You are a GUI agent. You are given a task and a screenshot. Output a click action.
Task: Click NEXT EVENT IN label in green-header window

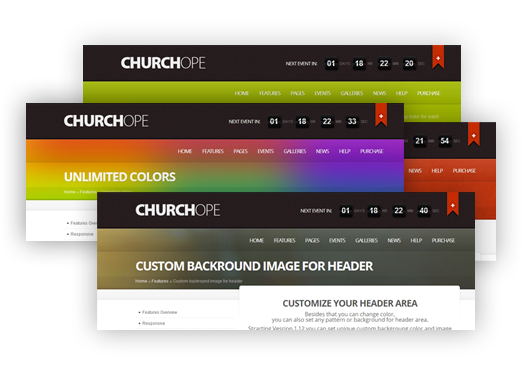[301, 63]
